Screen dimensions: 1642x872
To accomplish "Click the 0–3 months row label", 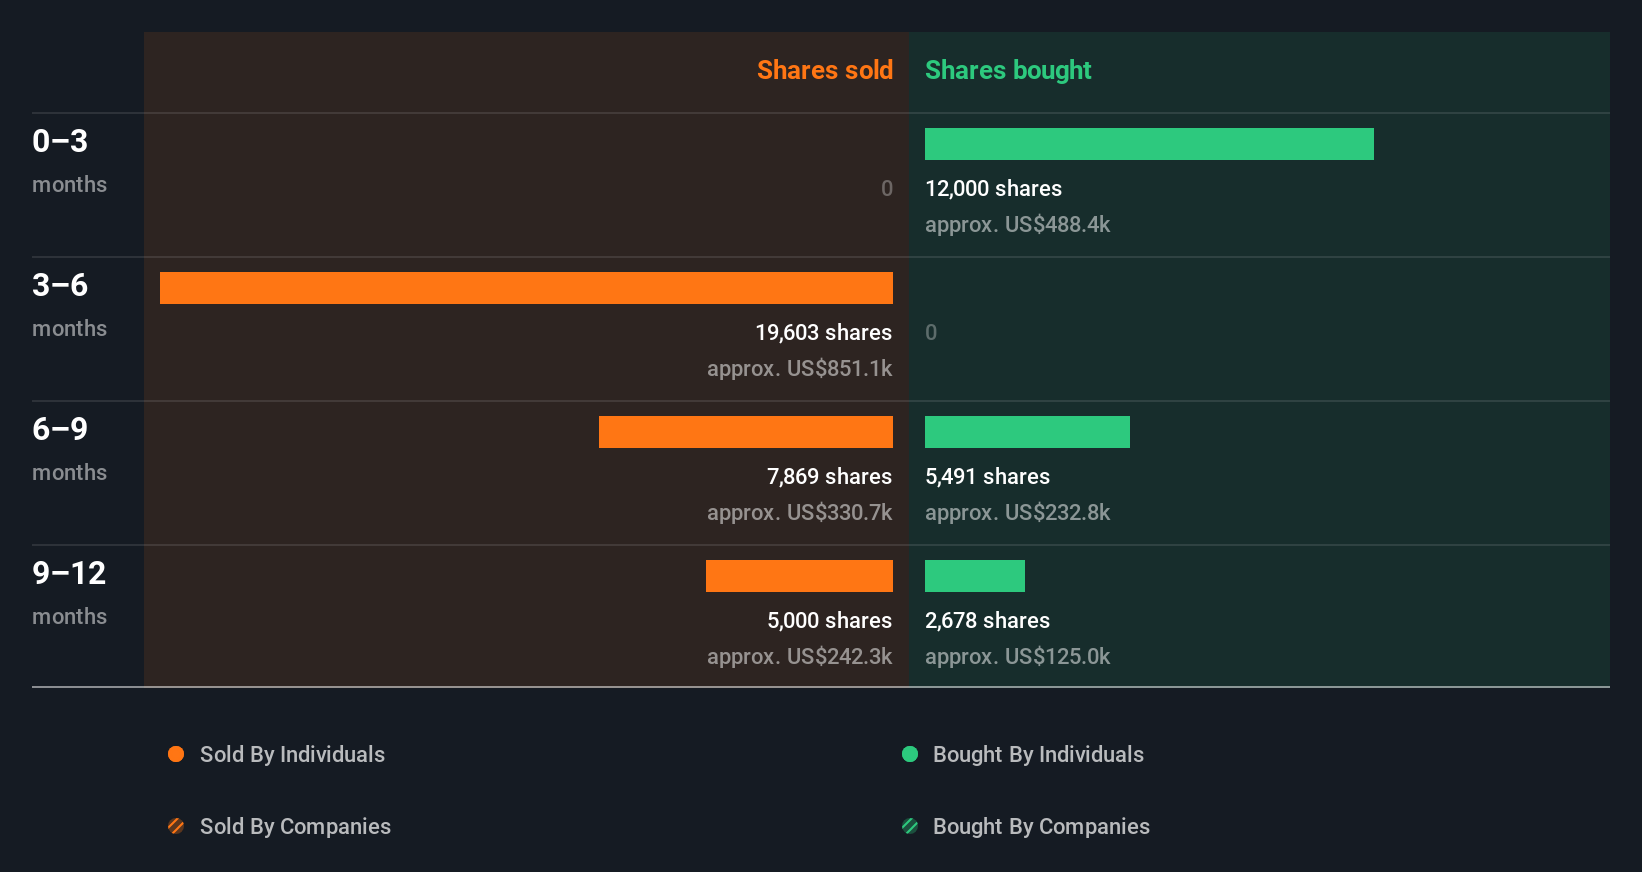I will pyautogui.click(x=69, y=161).
